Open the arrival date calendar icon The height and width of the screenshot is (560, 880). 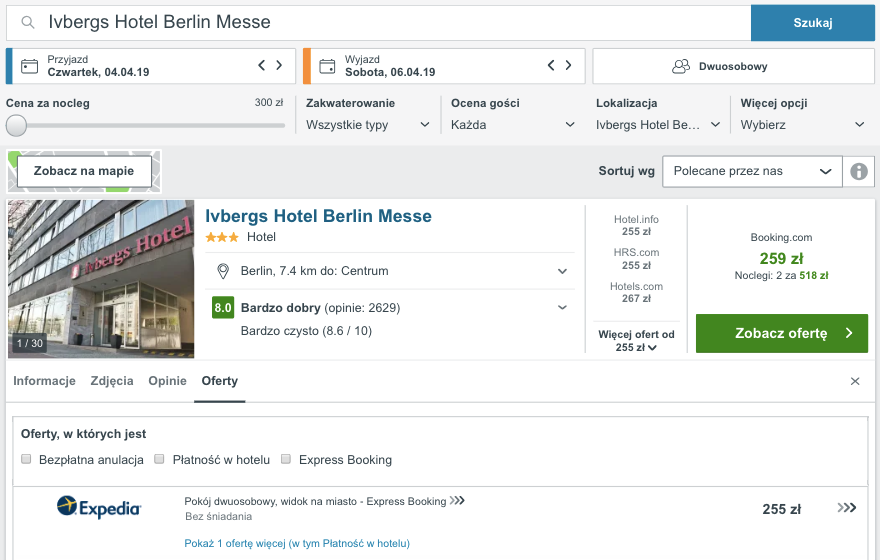tap(29, 66)
